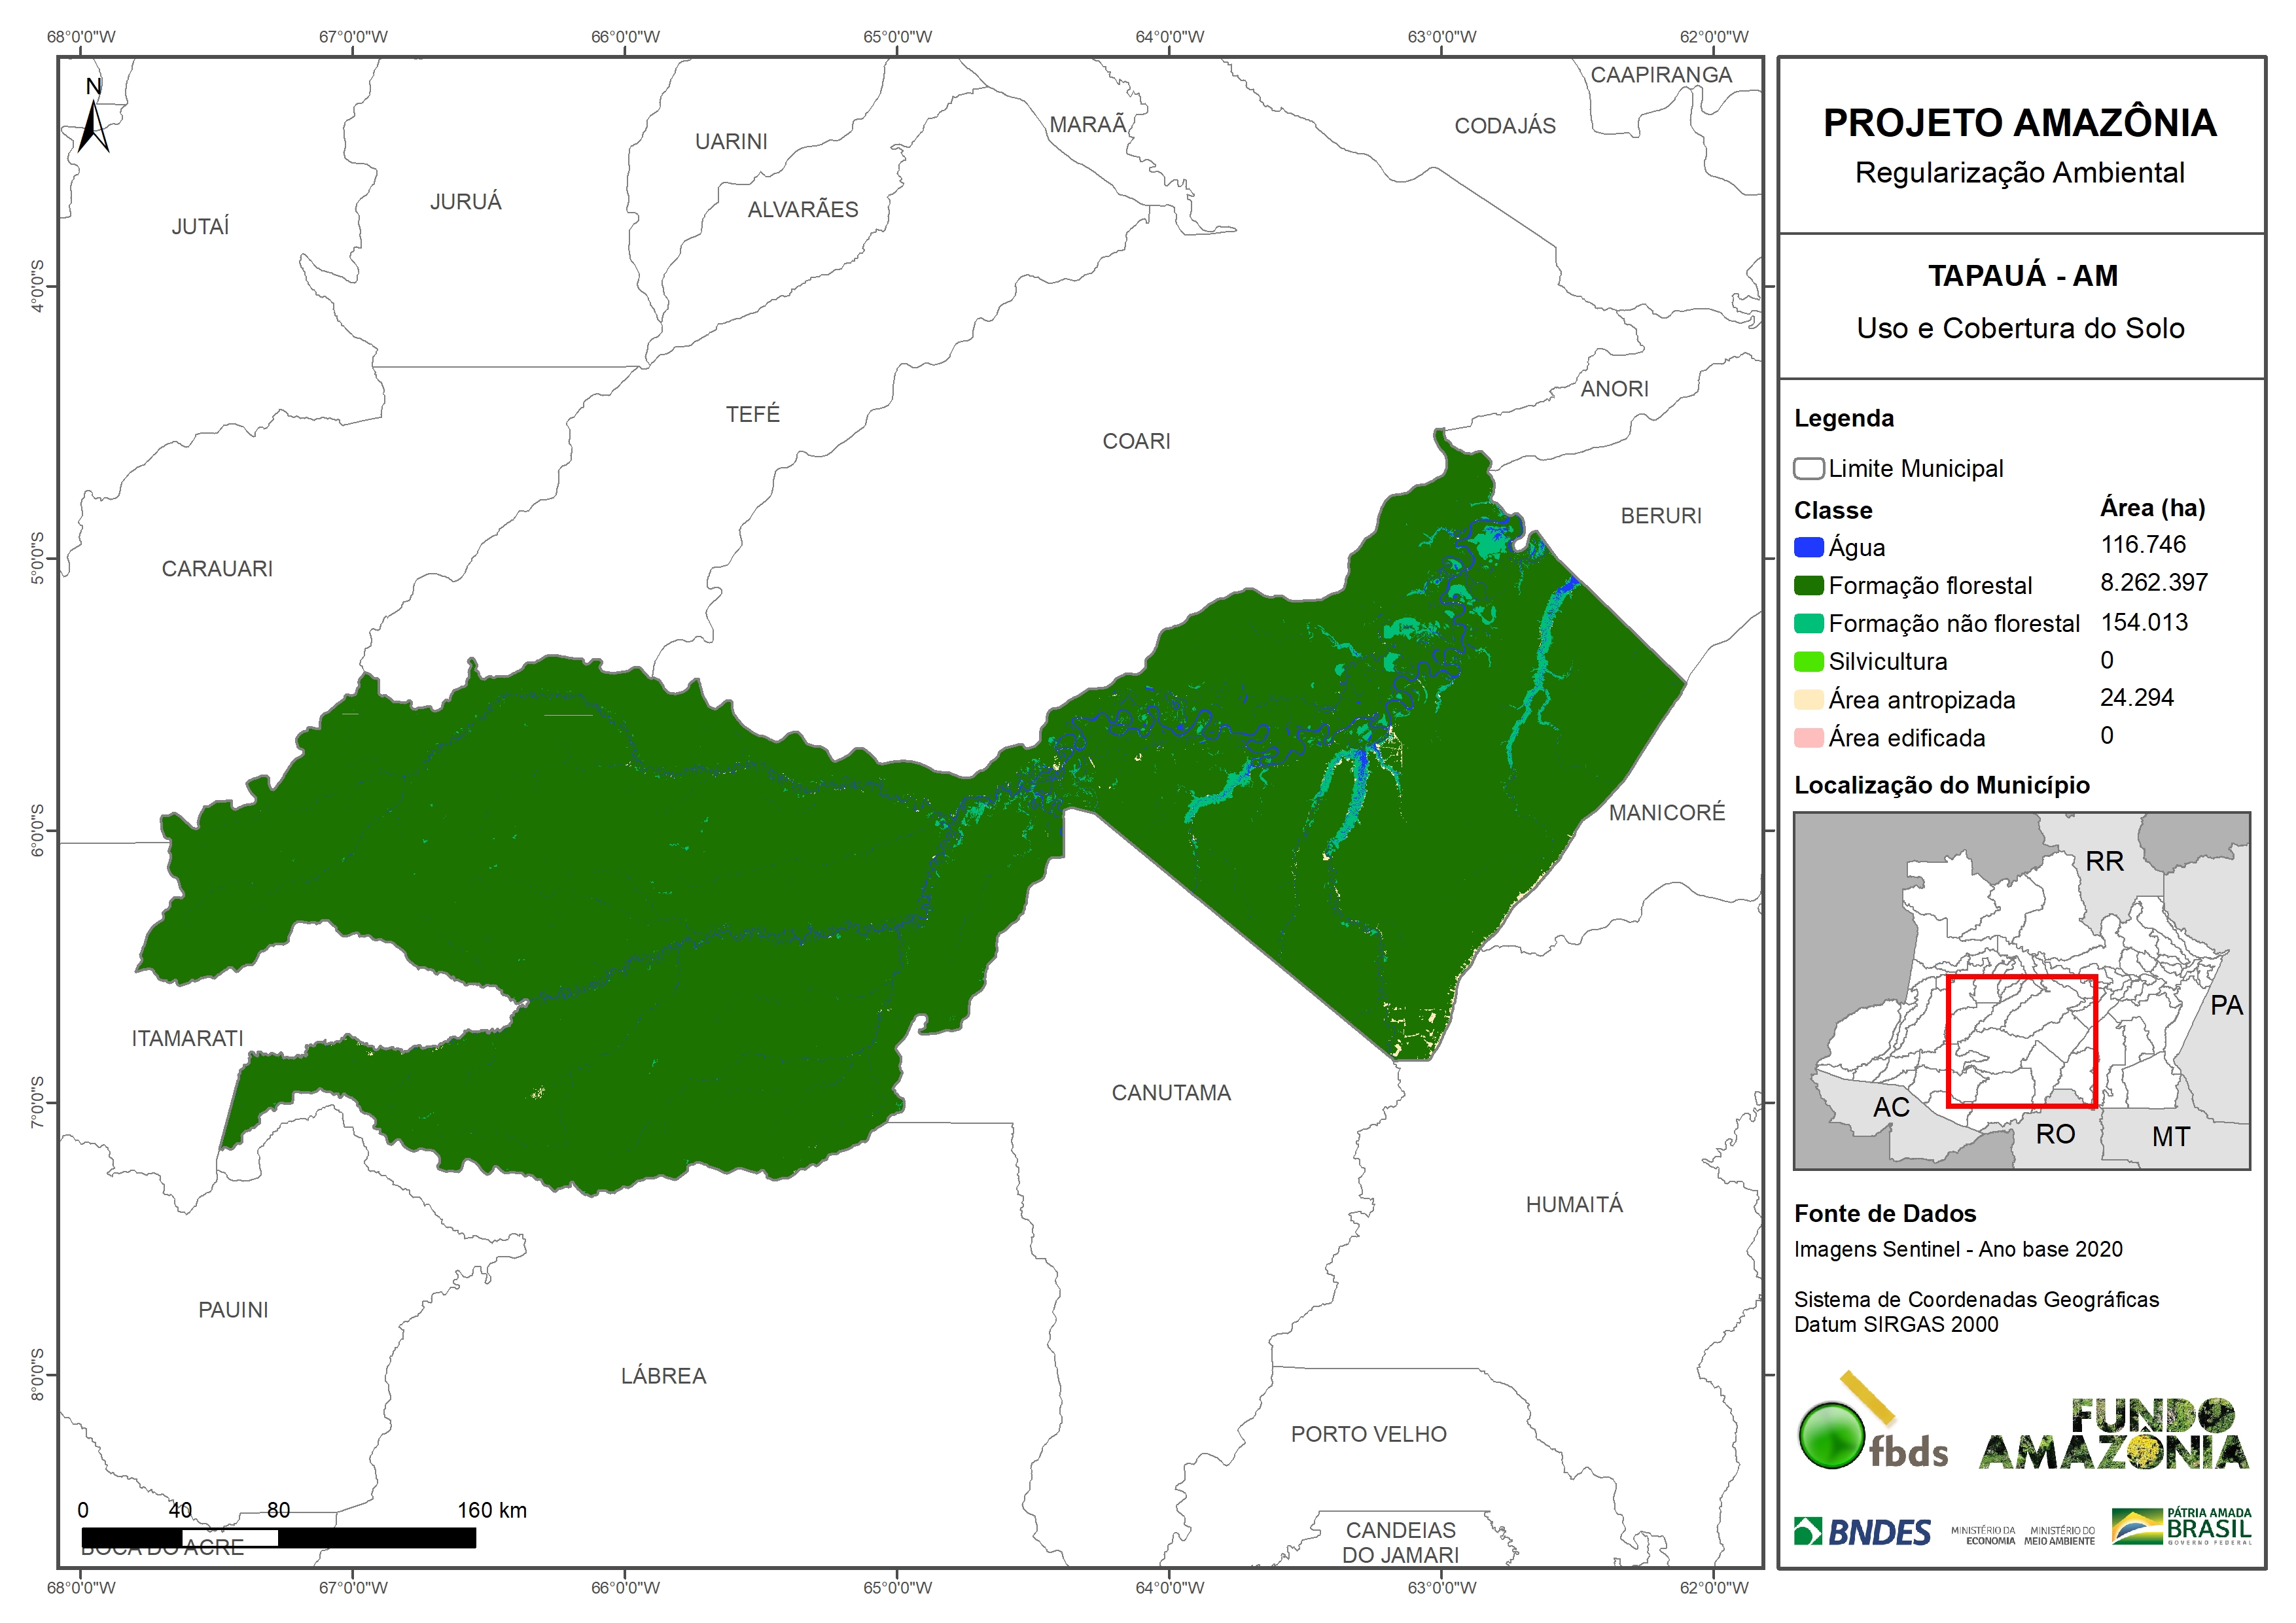Click the fbds green sphere logo
The height and width of the screenshot is (1623, 2296).
1832,1435
